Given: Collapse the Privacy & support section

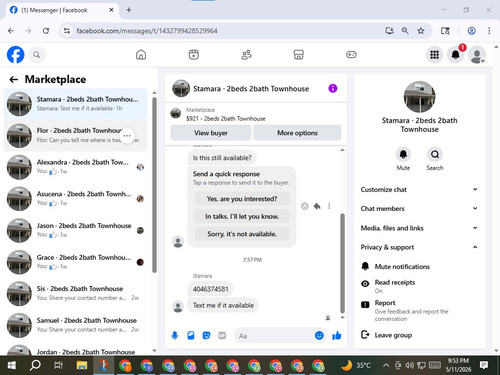Looking at the screenshot, I should 419,247.
